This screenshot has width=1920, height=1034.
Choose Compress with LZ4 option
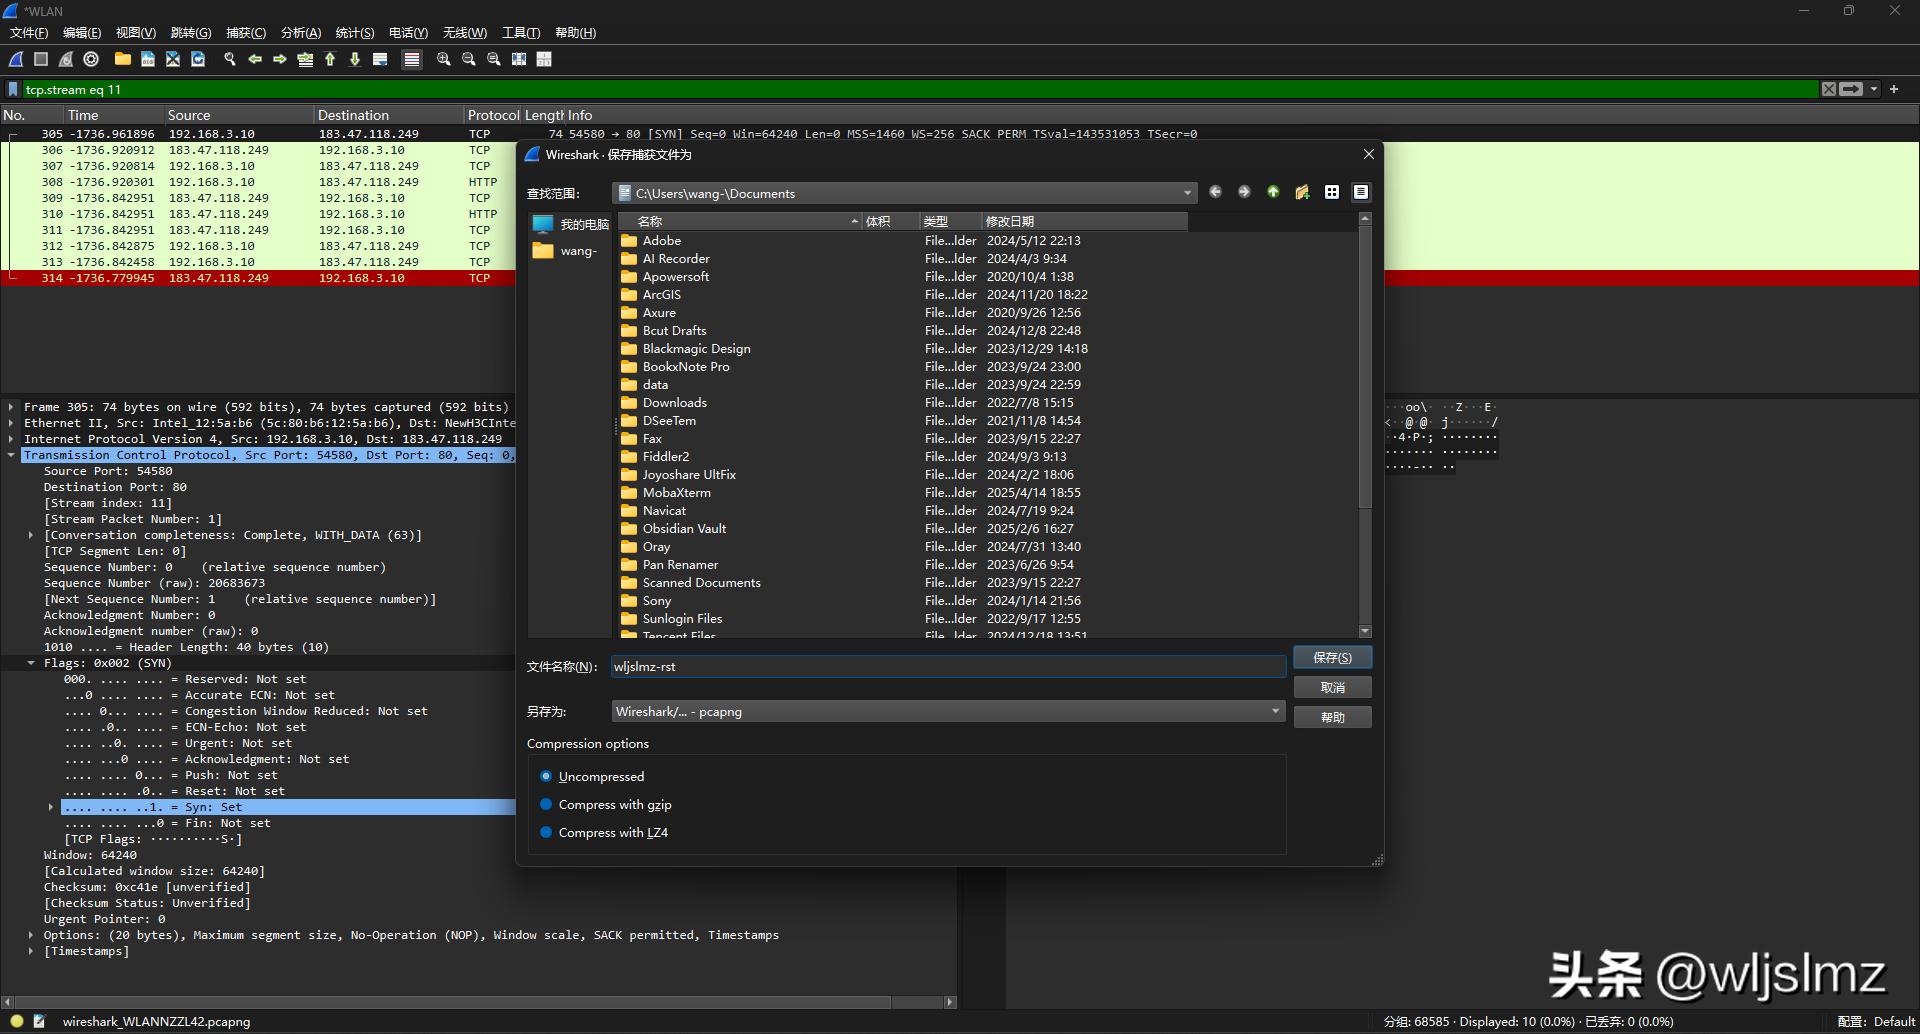point(546,832)
